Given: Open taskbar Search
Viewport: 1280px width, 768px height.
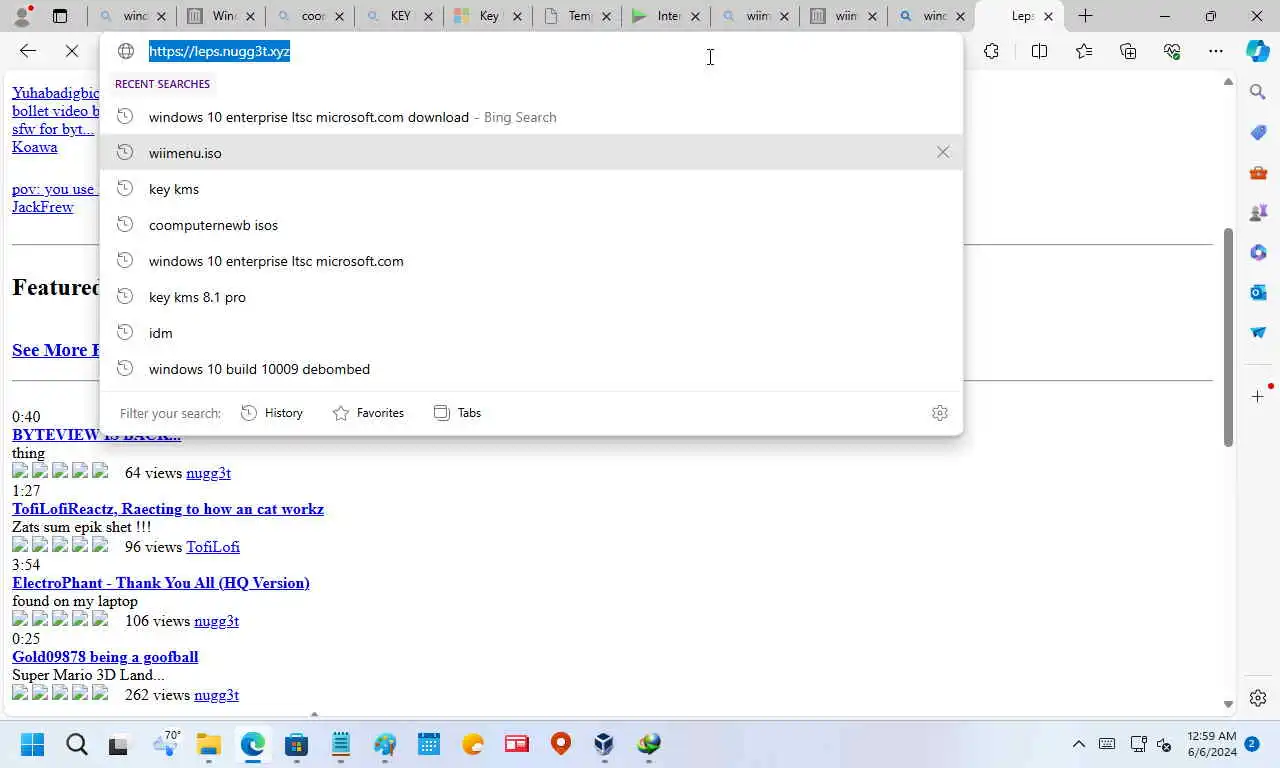Looking at the screenshot, I should 76,744.
